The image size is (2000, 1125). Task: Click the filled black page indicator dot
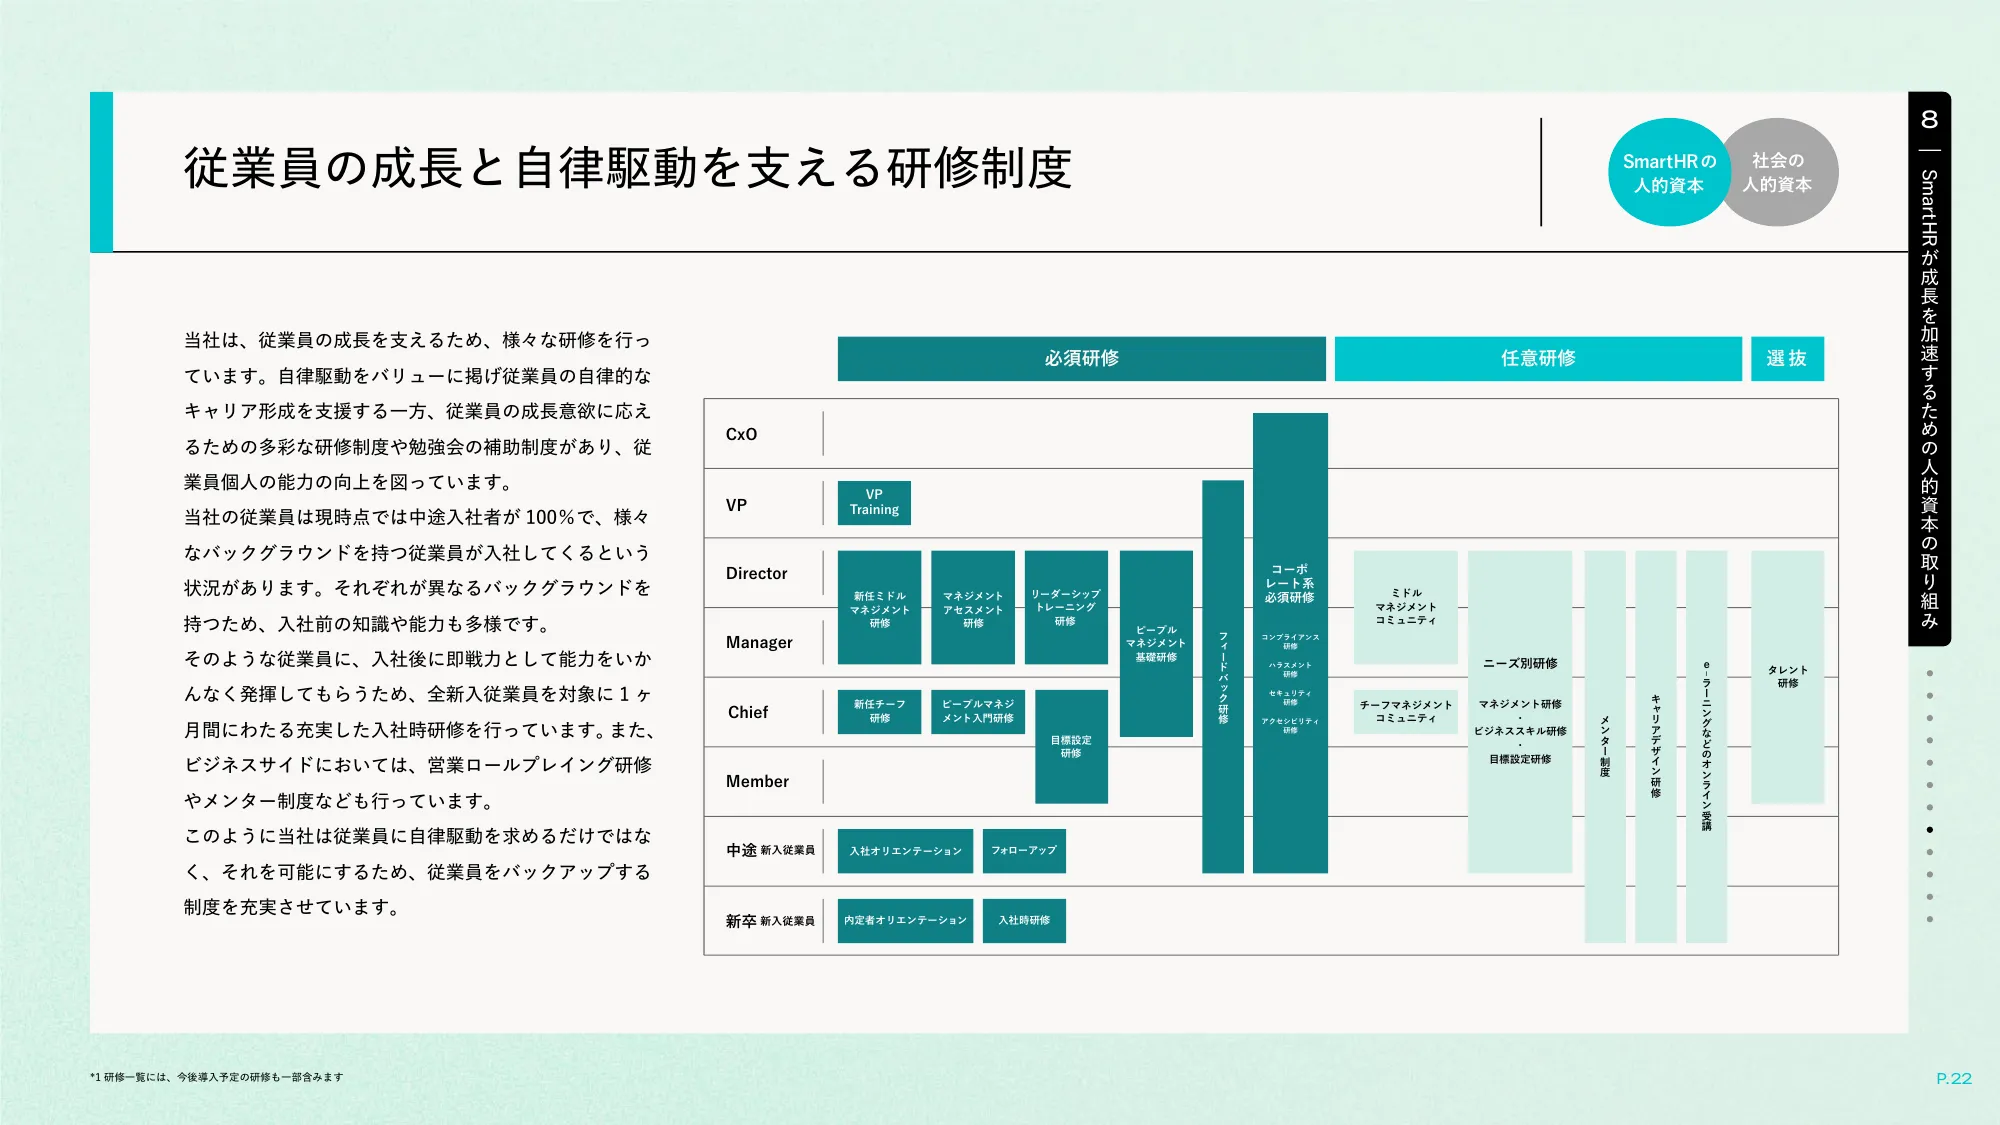[1929, 830]
